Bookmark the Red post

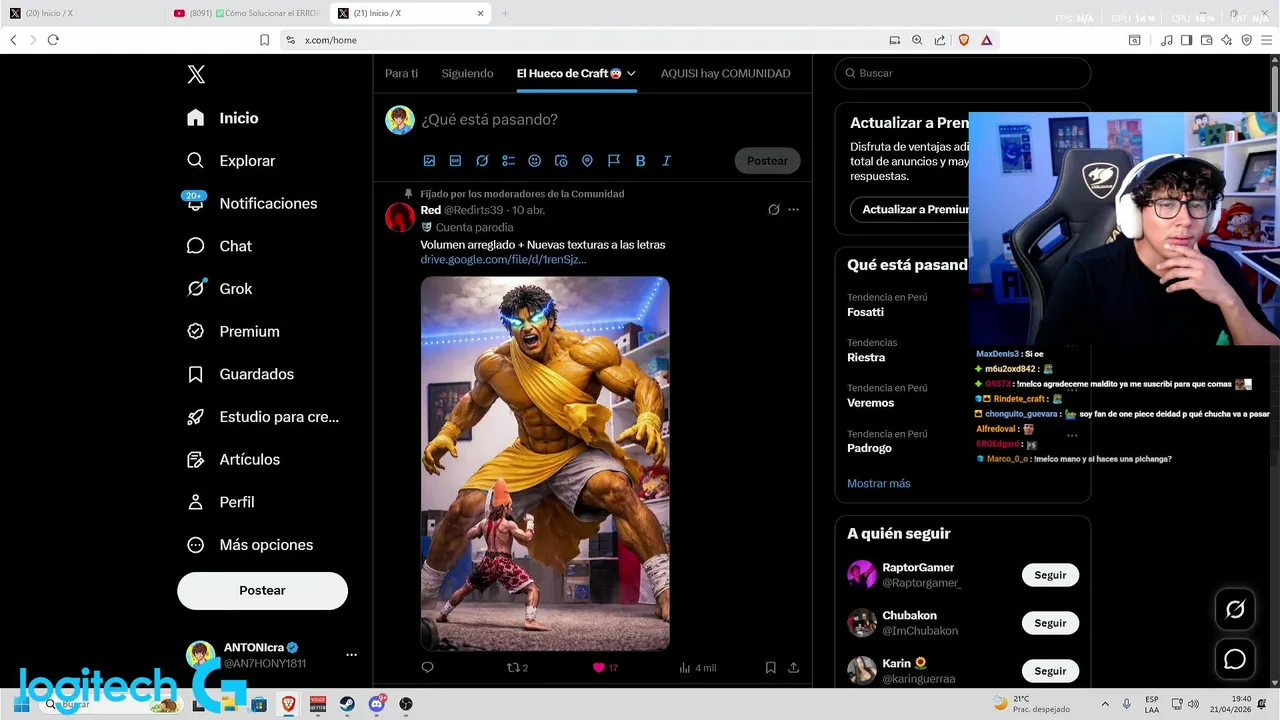coord(770,667)
